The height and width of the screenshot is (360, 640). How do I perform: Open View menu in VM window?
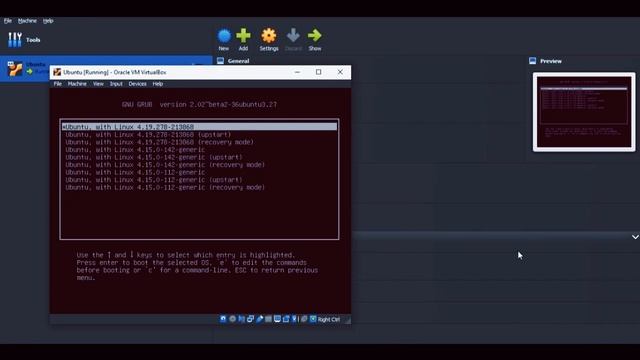pos(98,84)
